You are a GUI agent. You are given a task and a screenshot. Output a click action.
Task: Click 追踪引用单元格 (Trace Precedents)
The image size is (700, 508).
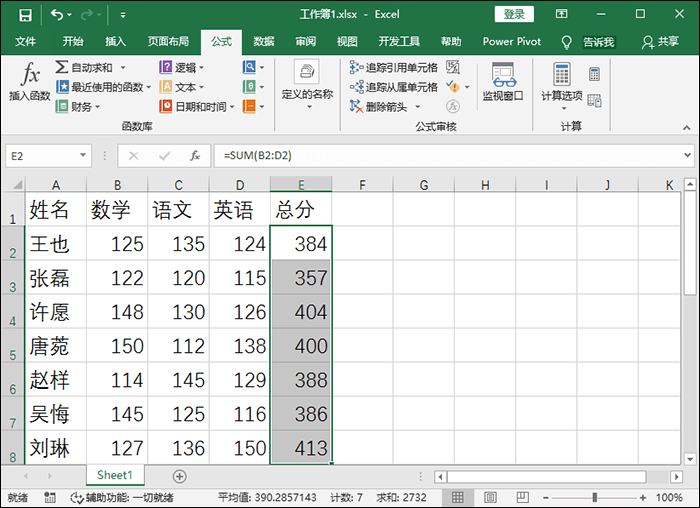394,67
